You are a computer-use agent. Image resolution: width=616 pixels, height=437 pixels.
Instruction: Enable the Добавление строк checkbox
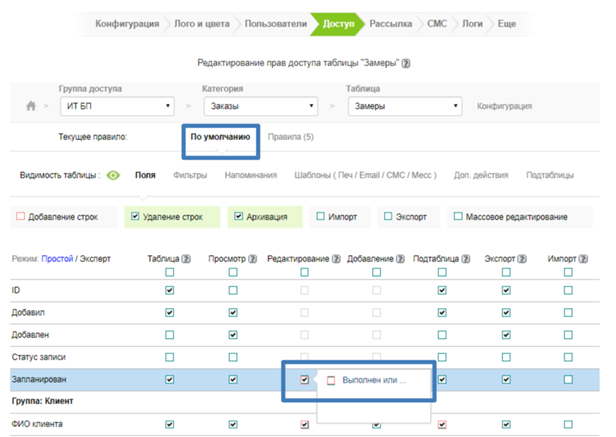pos(21,216)
